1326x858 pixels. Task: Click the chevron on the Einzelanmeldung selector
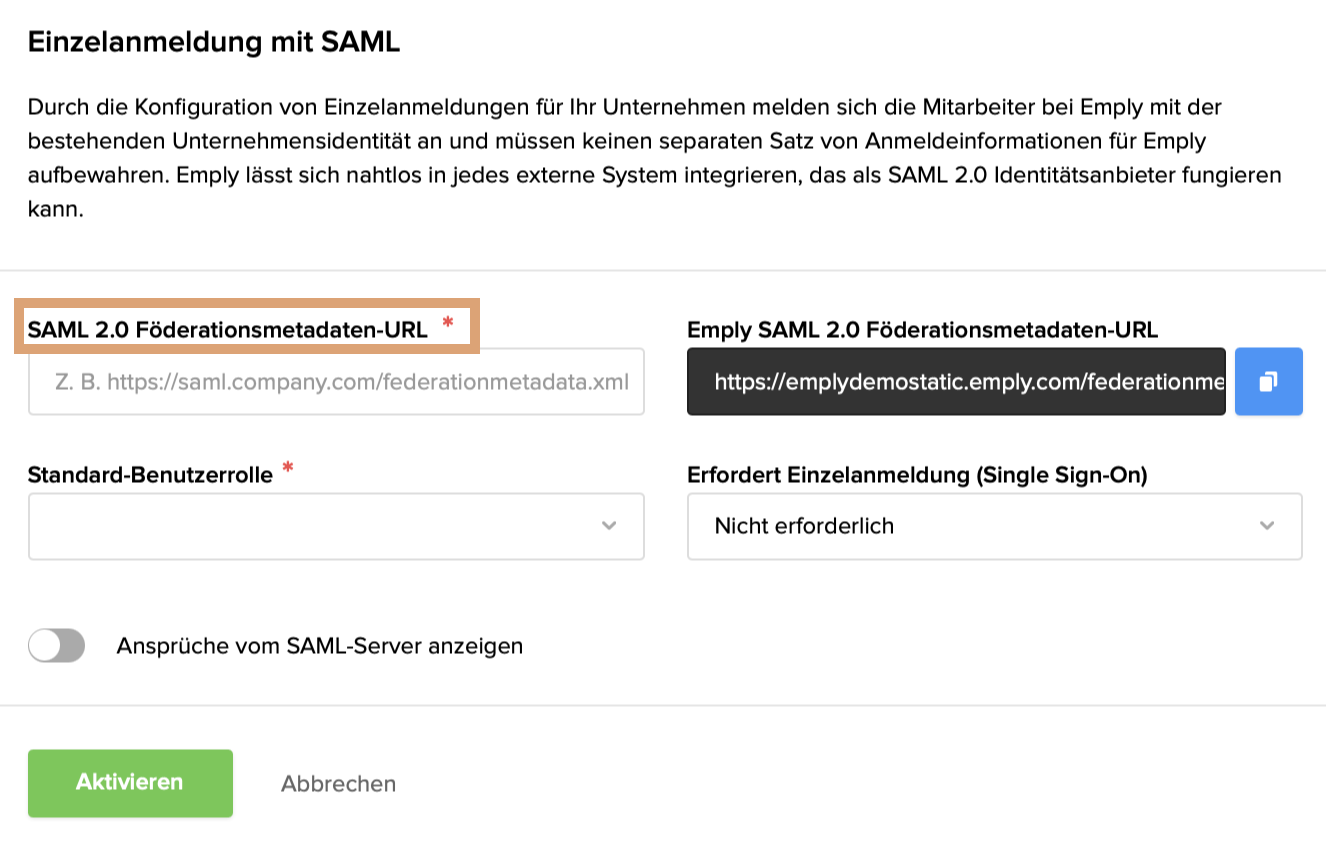(1267, 527)
